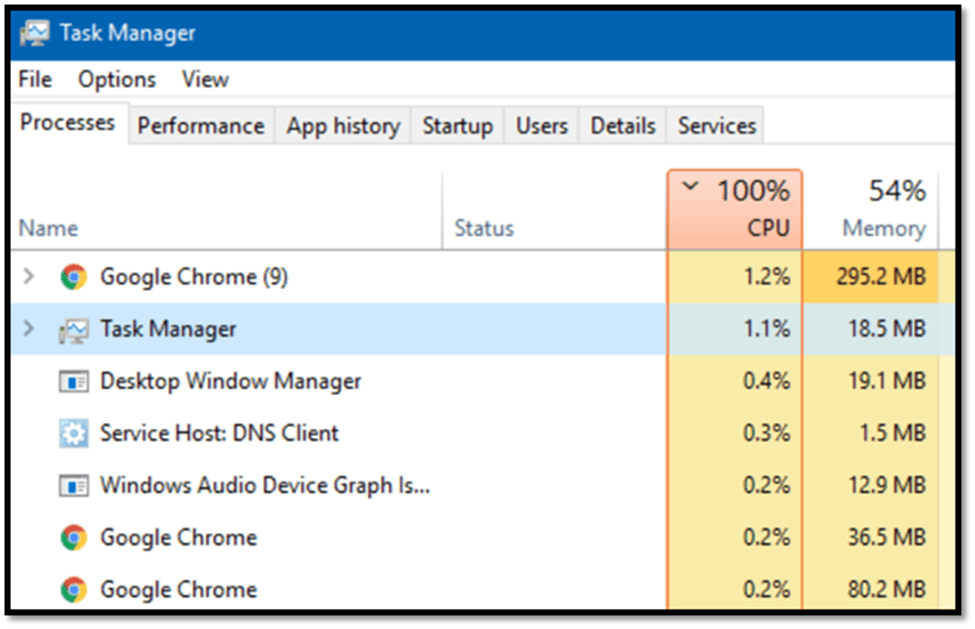Click the Google Chrome (9) app icon
This screenshot has width=975, height=629.
[x=73, y=277]
